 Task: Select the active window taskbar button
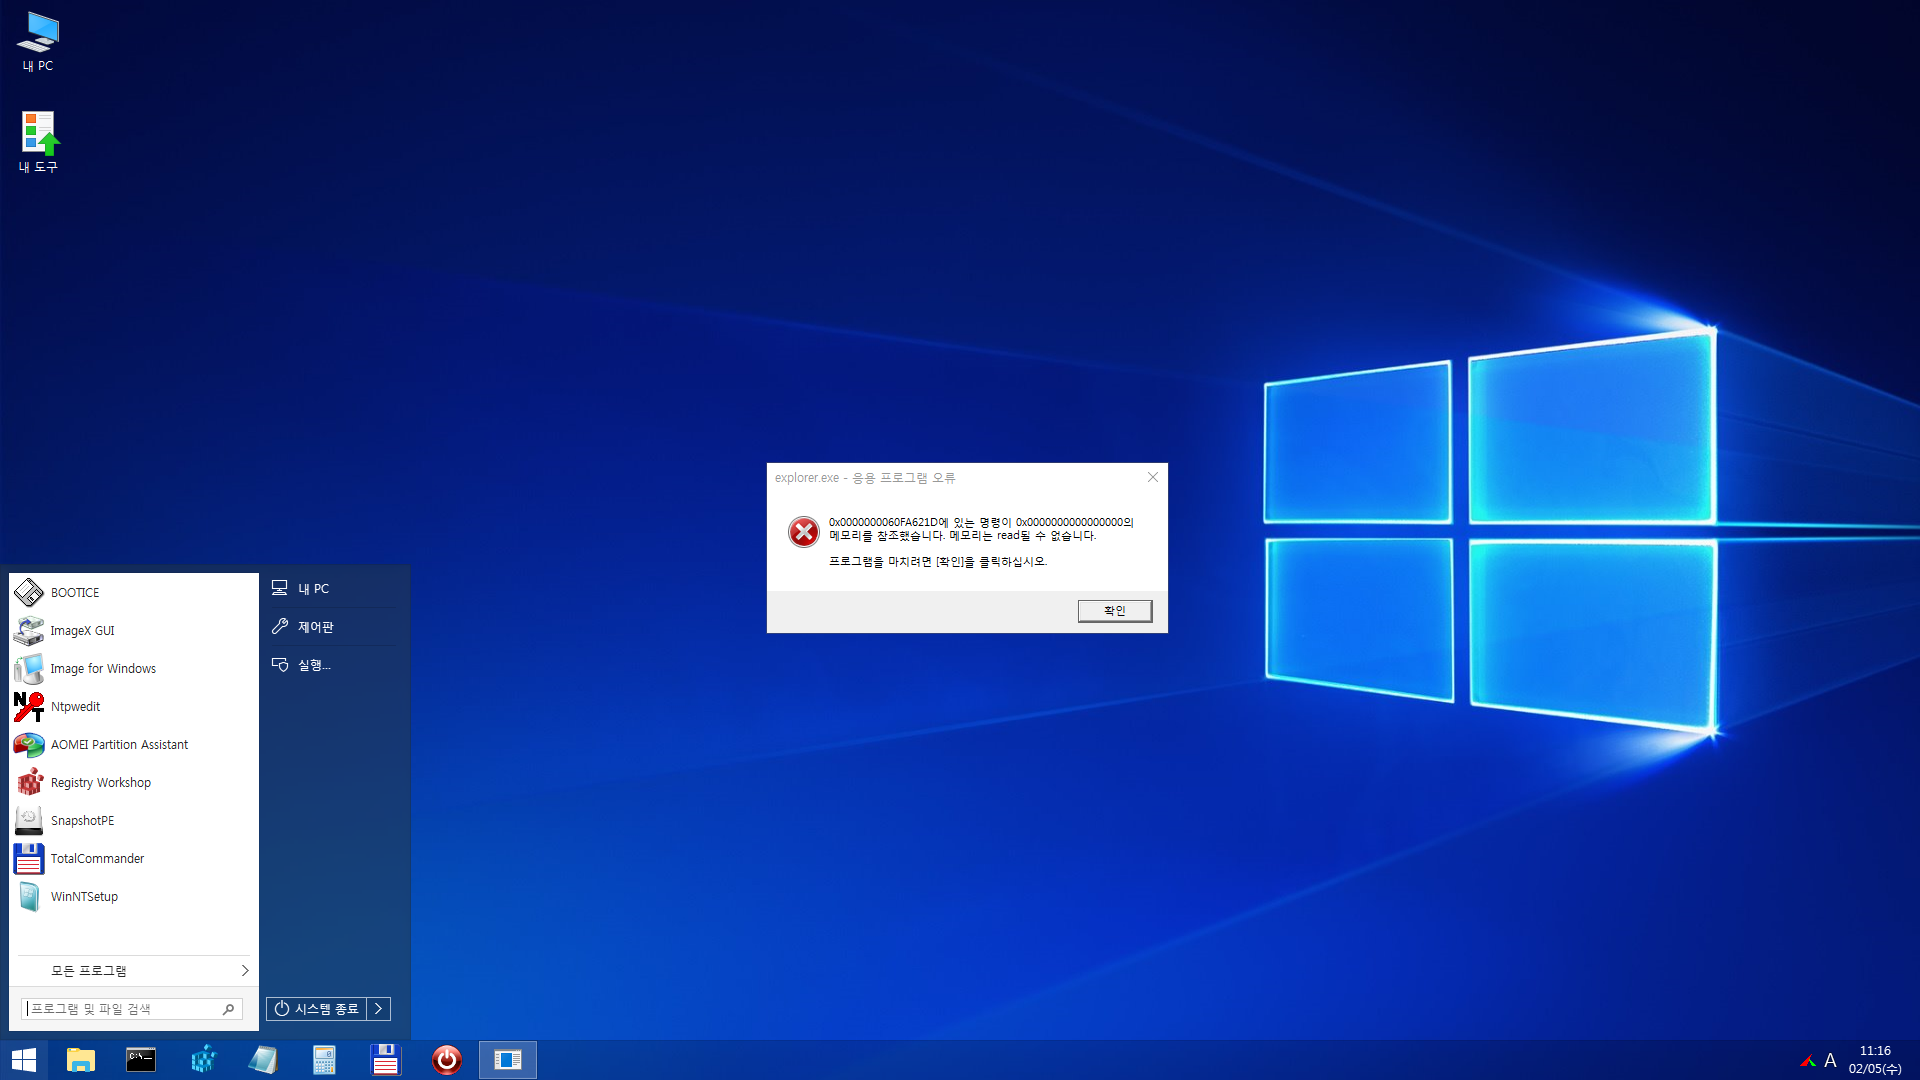tap(508, 1060)
